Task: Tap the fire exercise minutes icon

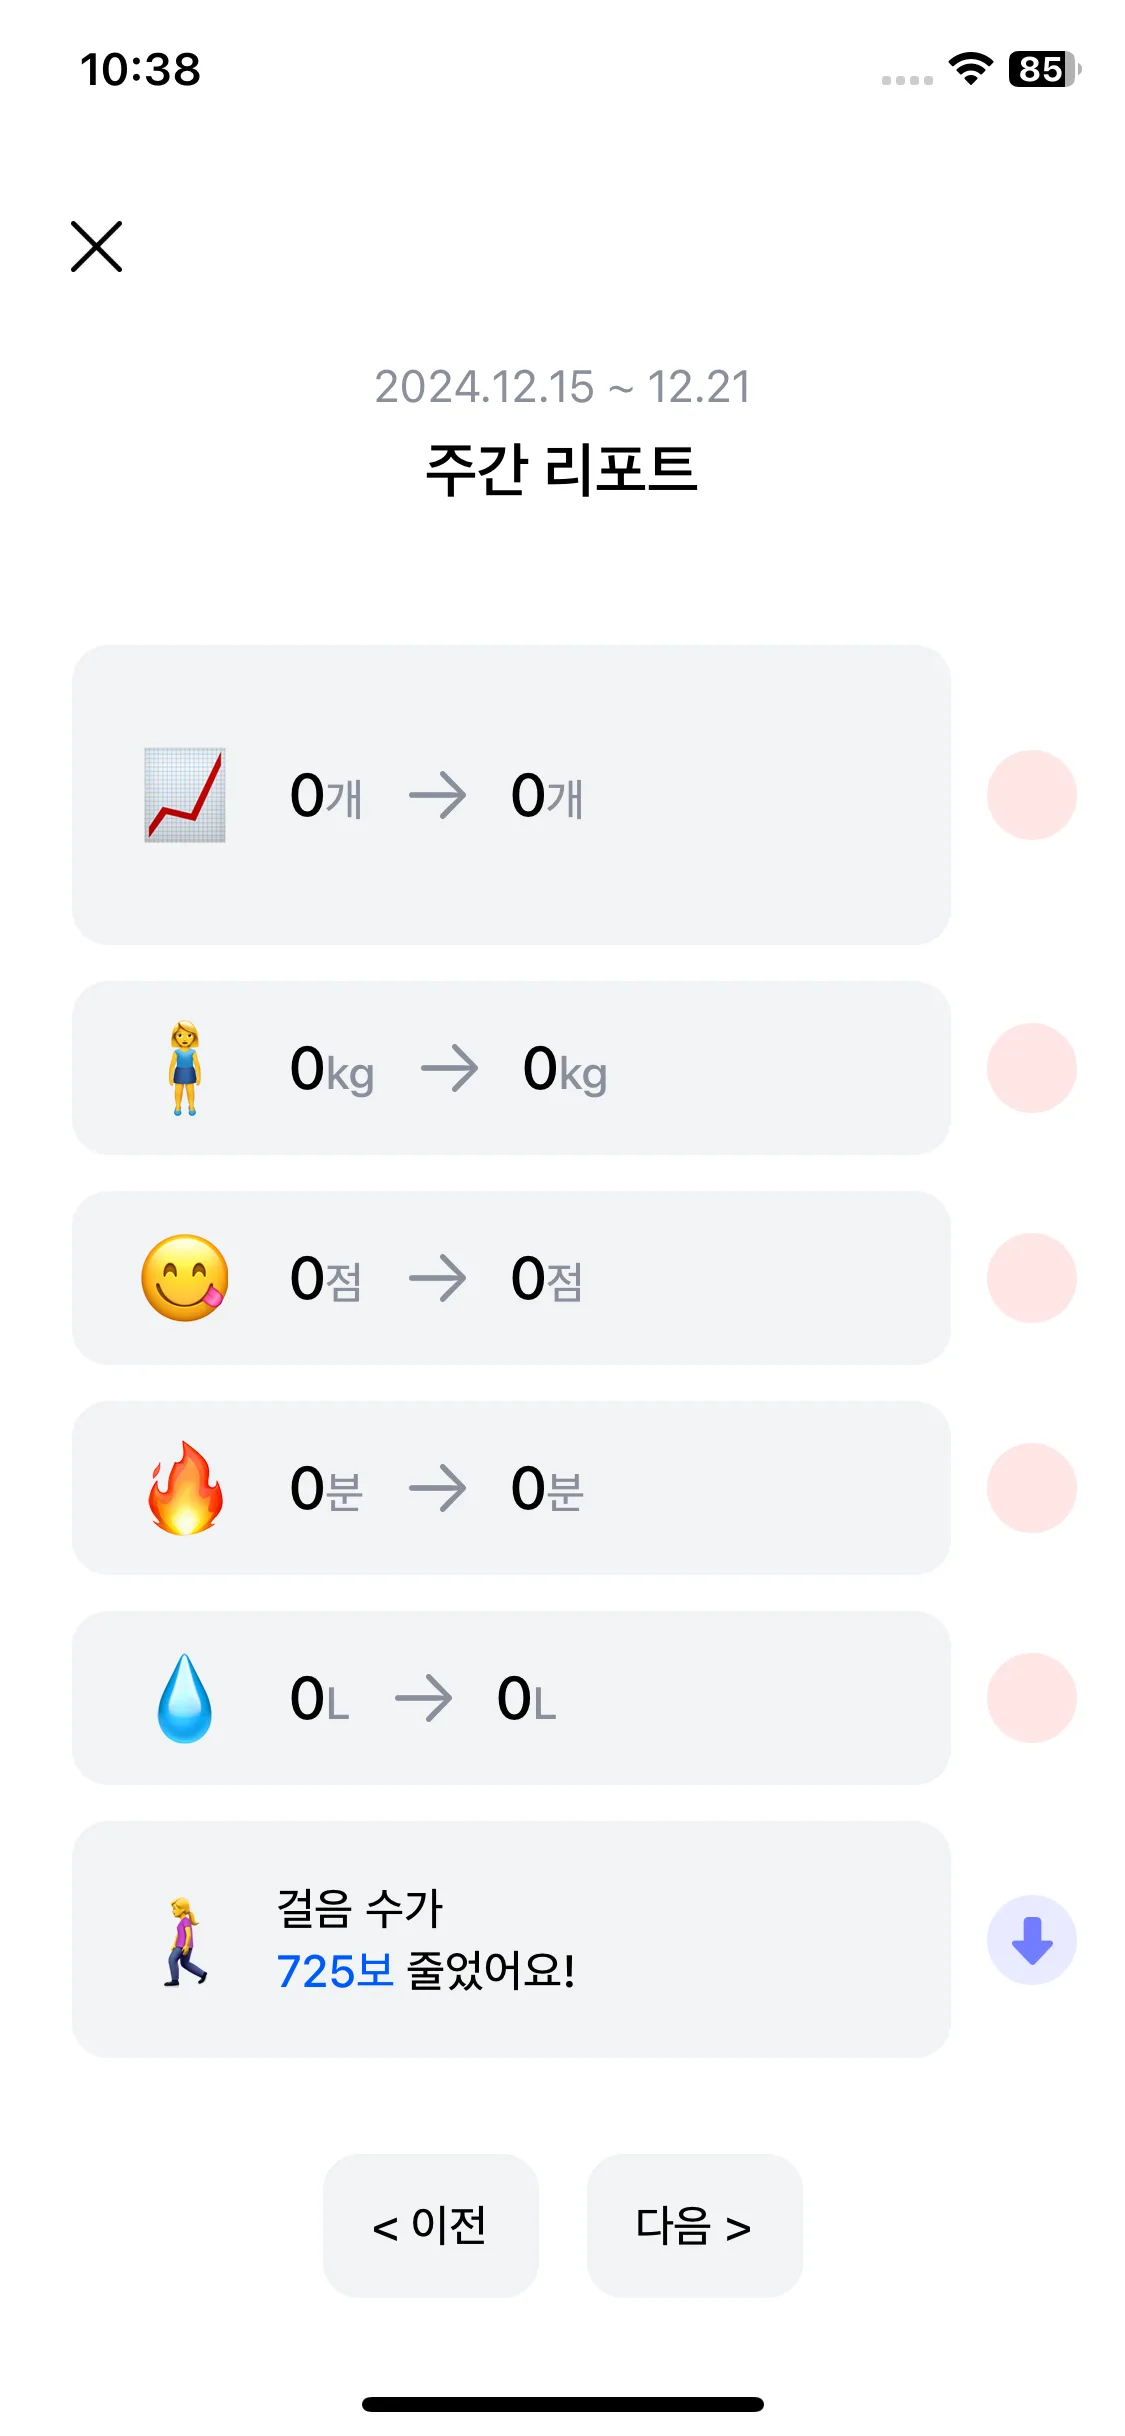Action: point(185,1488)
